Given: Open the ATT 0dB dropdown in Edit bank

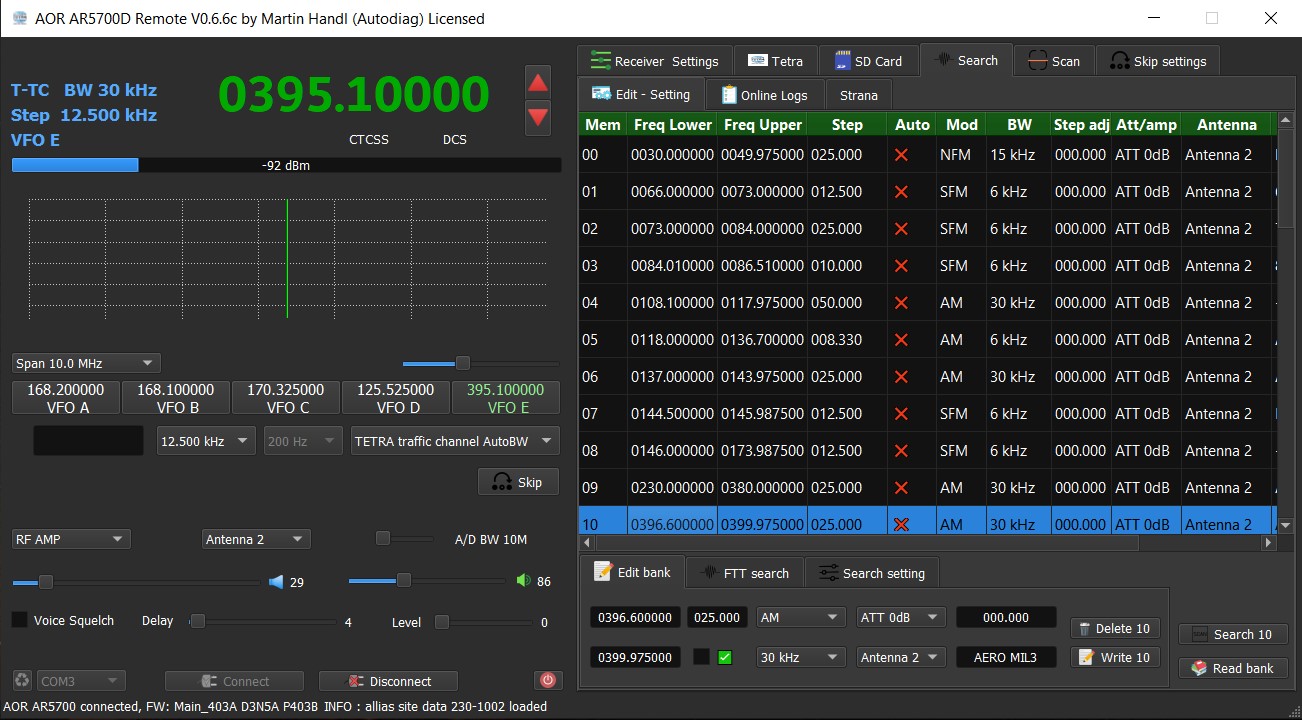Looking at the screenshot, I should (x=901, y=618).
